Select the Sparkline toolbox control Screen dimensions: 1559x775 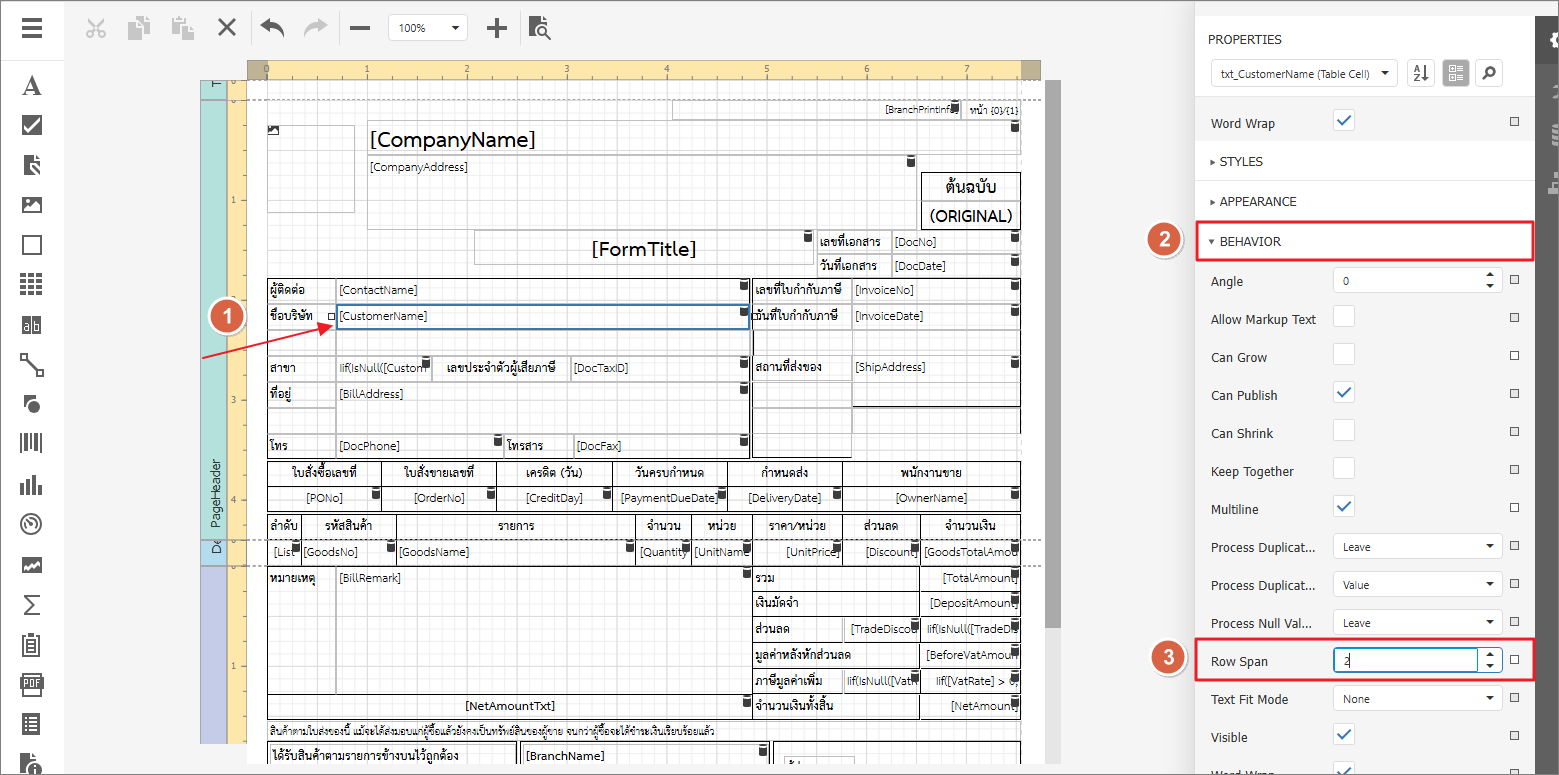pos(32,565)
